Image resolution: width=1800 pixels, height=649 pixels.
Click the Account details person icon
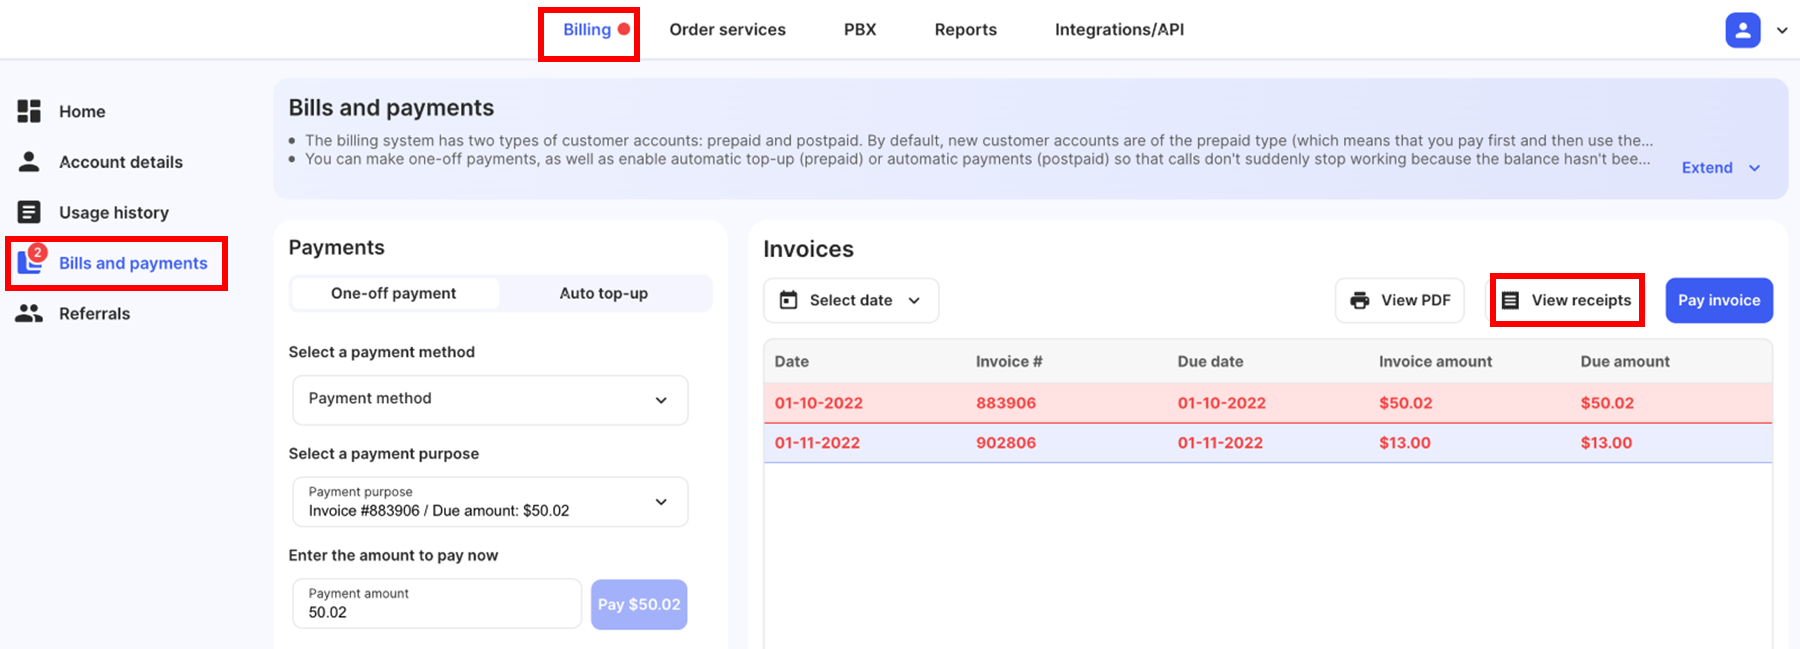click(x=29, y=161)
